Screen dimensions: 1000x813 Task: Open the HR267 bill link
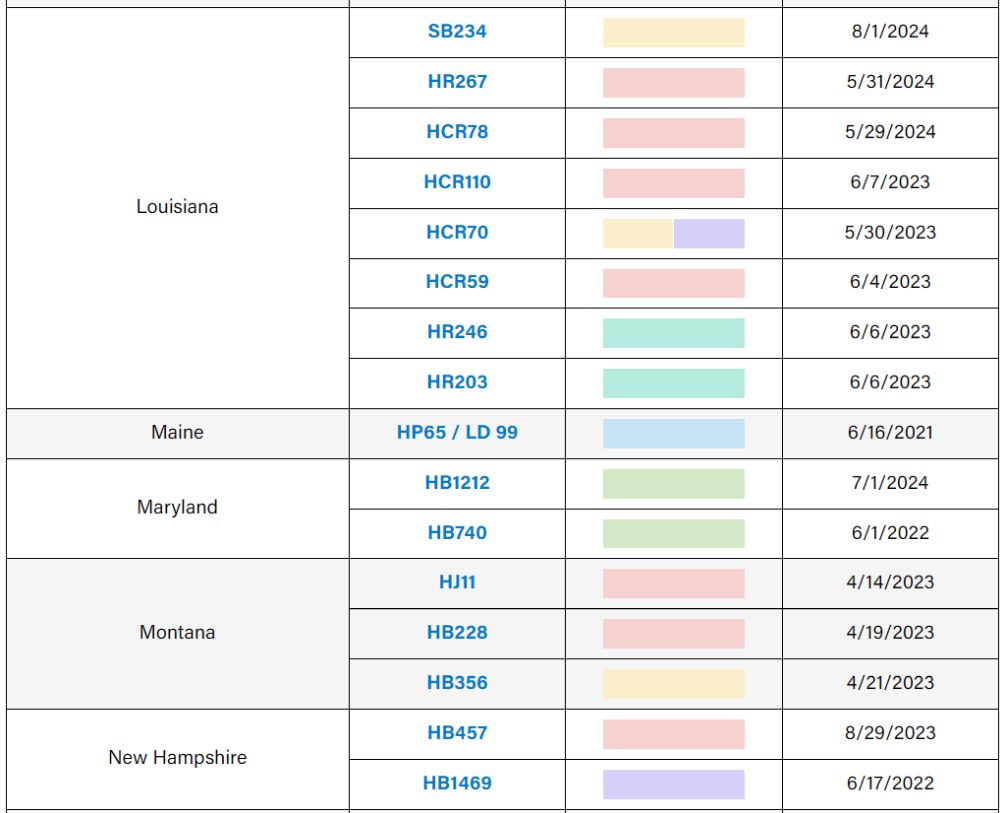click(x=457, y=82)
